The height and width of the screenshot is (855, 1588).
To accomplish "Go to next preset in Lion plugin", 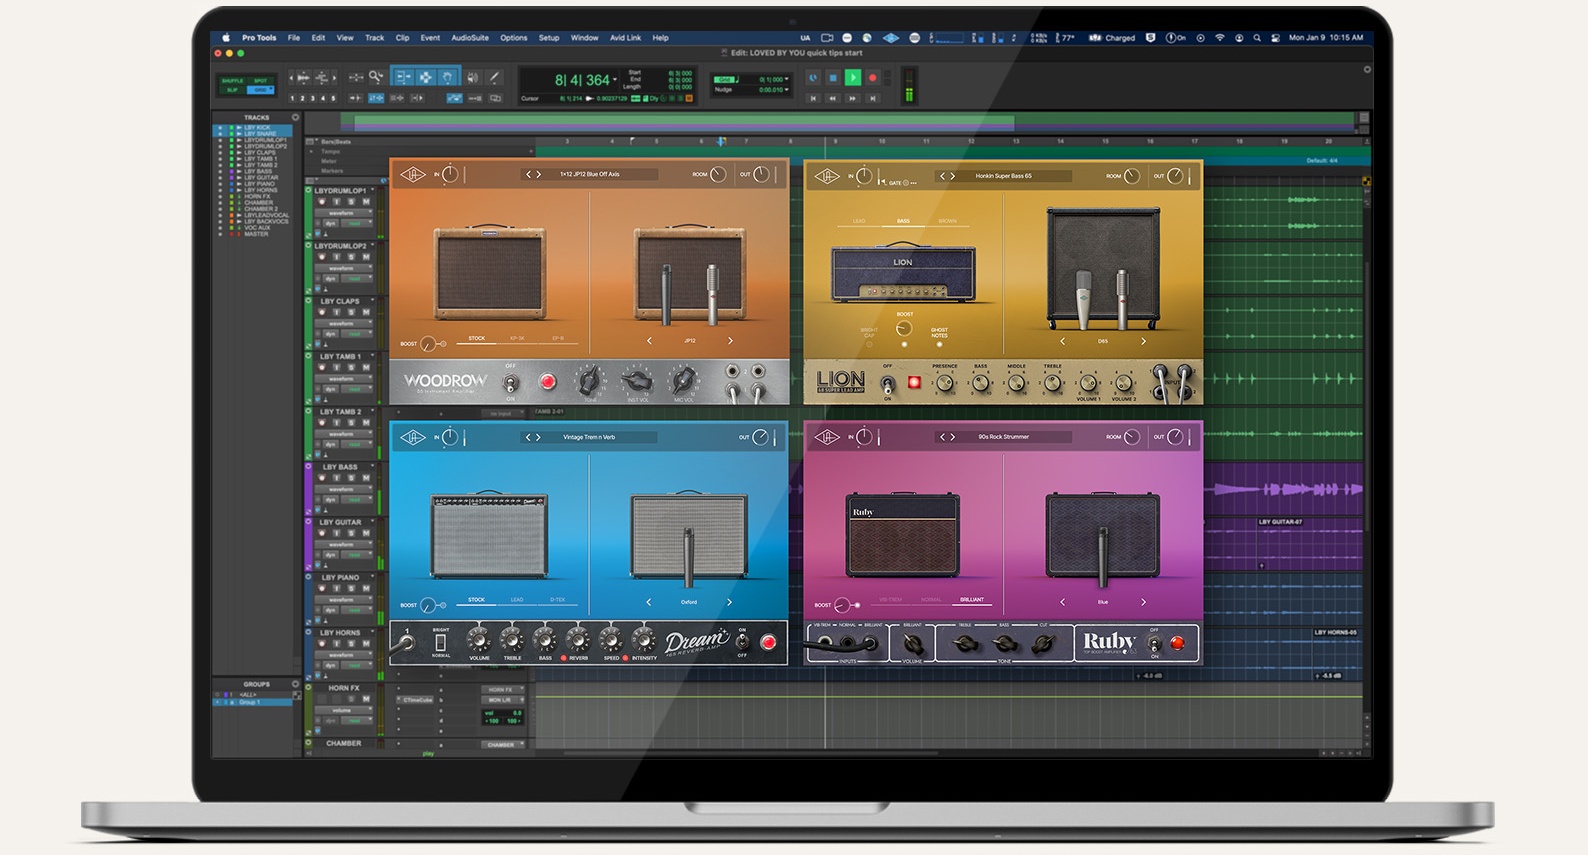I will [953, 176].
